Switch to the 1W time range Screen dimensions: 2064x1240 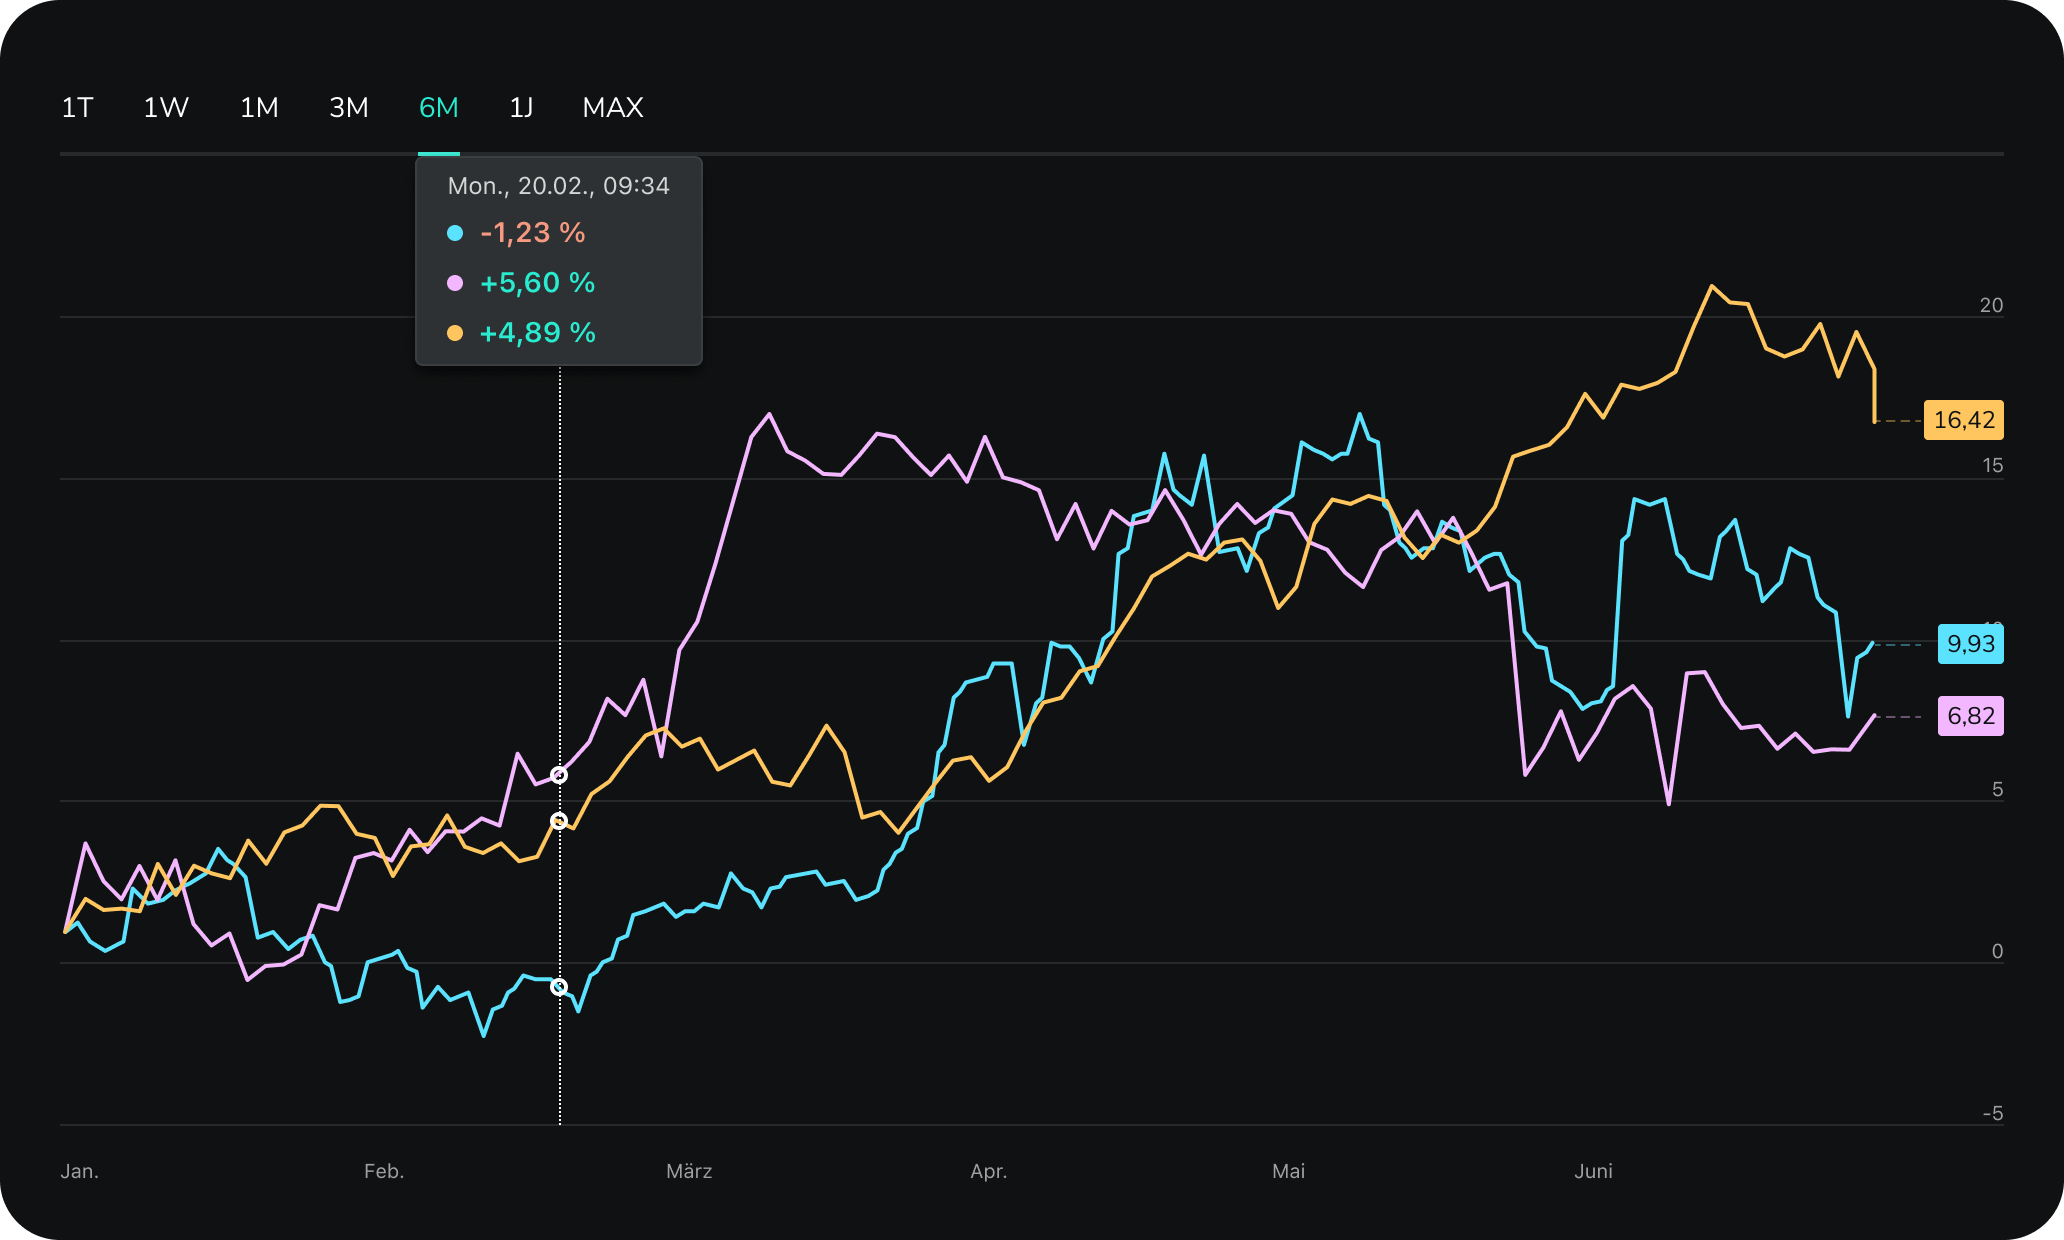(x=166, y=108)
